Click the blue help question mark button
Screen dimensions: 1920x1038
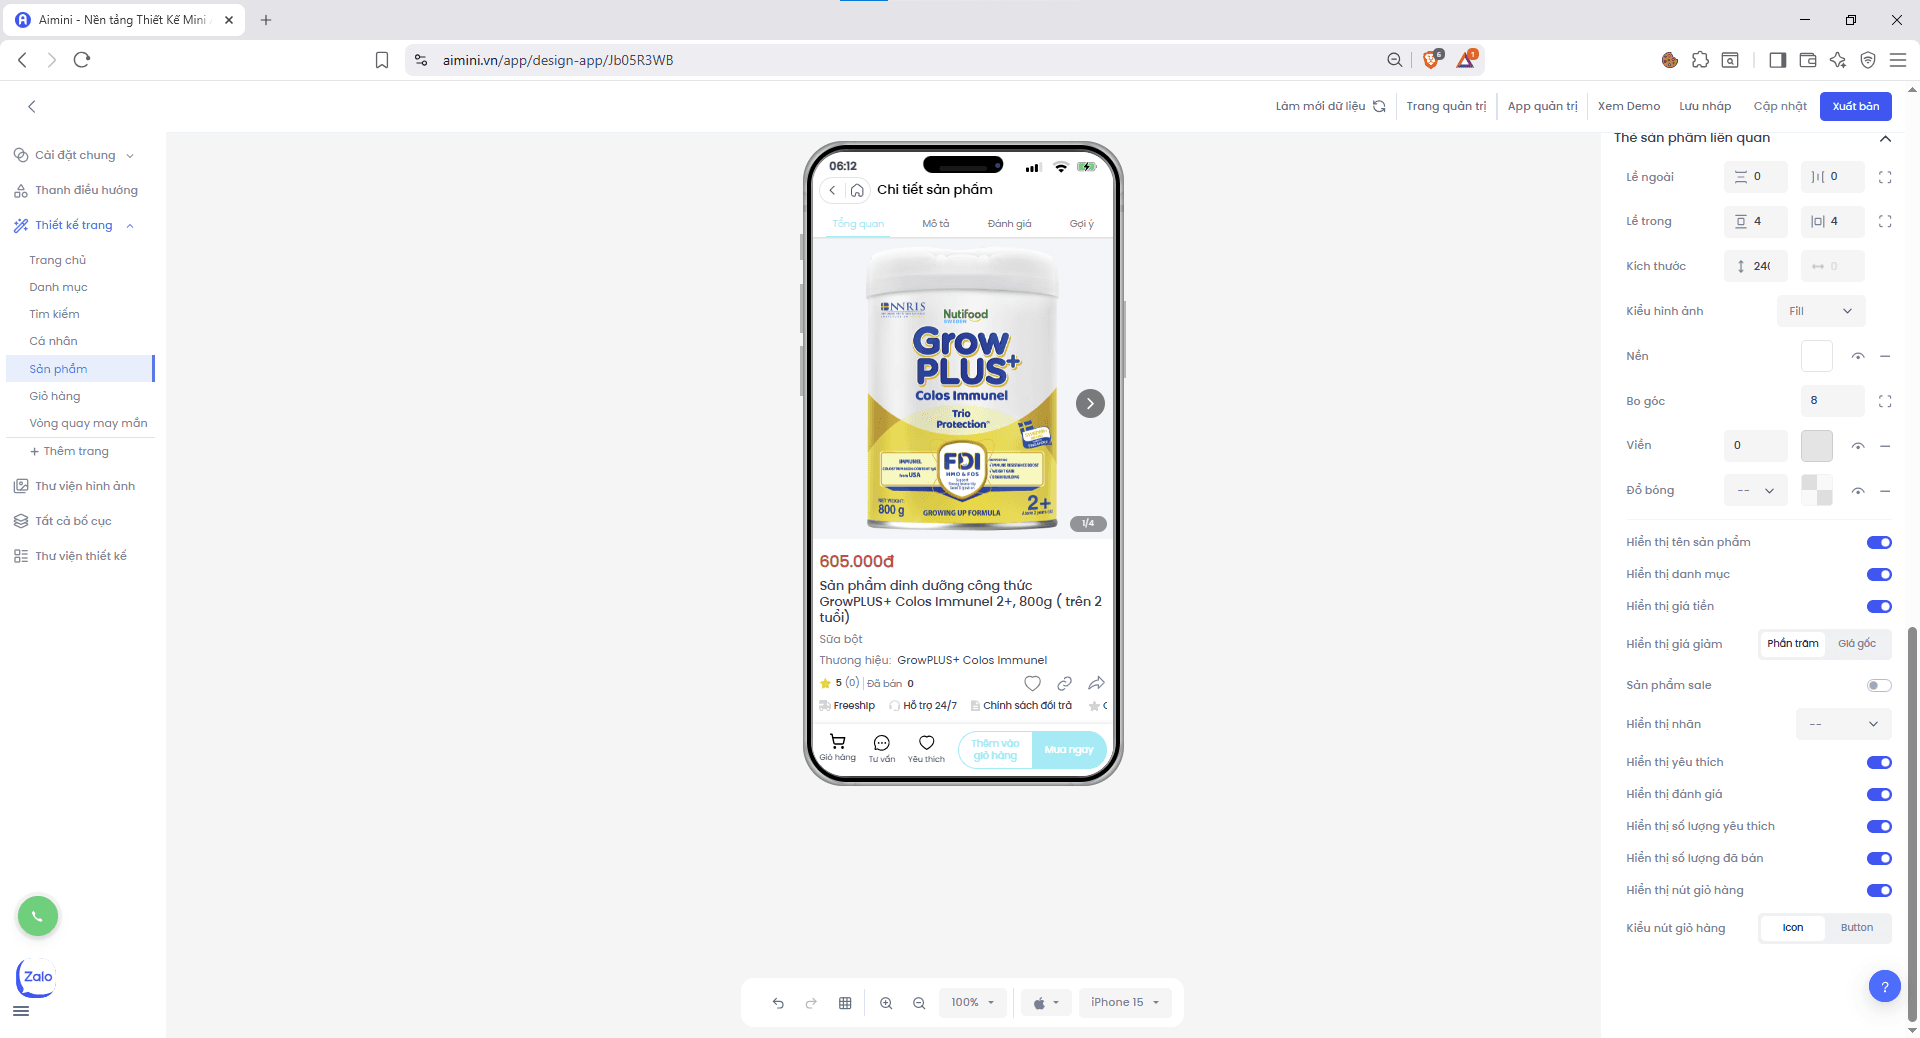coord(1884,987)
